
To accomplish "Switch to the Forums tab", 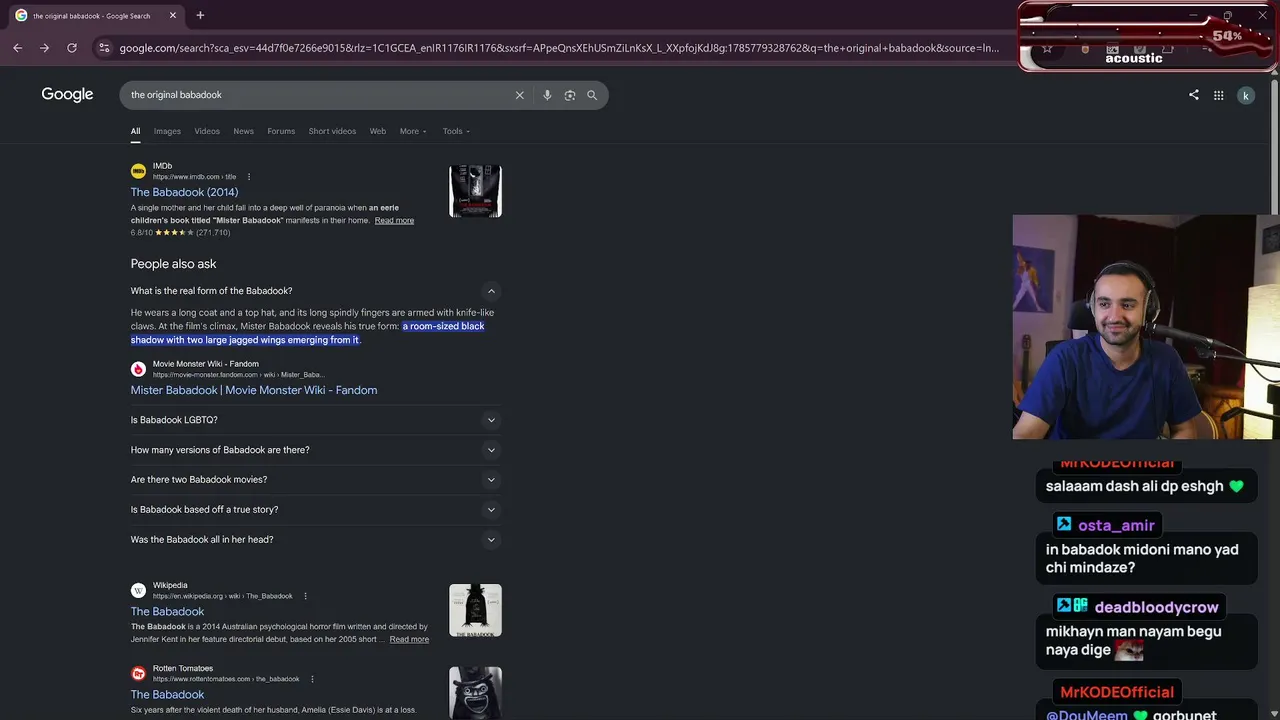I will point(281,131).
